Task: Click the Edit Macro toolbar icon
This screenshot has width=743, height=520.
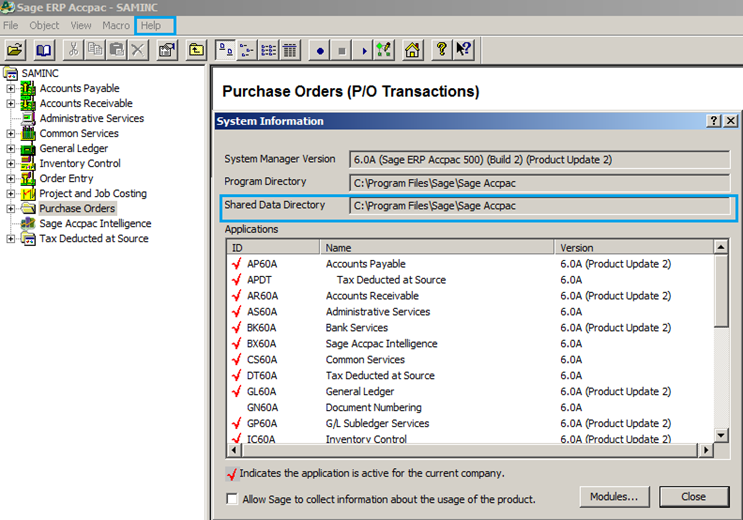Action: [x=384, y=49]
